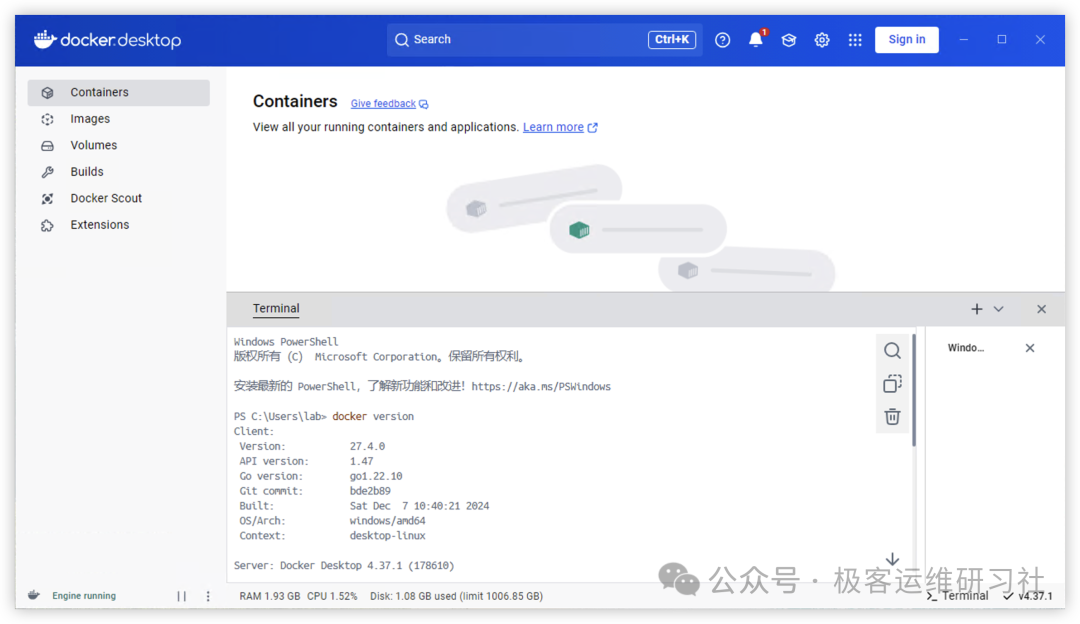The width and height of the screenshot is (1080, 624).
Task: Click the Engine running status text
Action: tap(84, 596)
